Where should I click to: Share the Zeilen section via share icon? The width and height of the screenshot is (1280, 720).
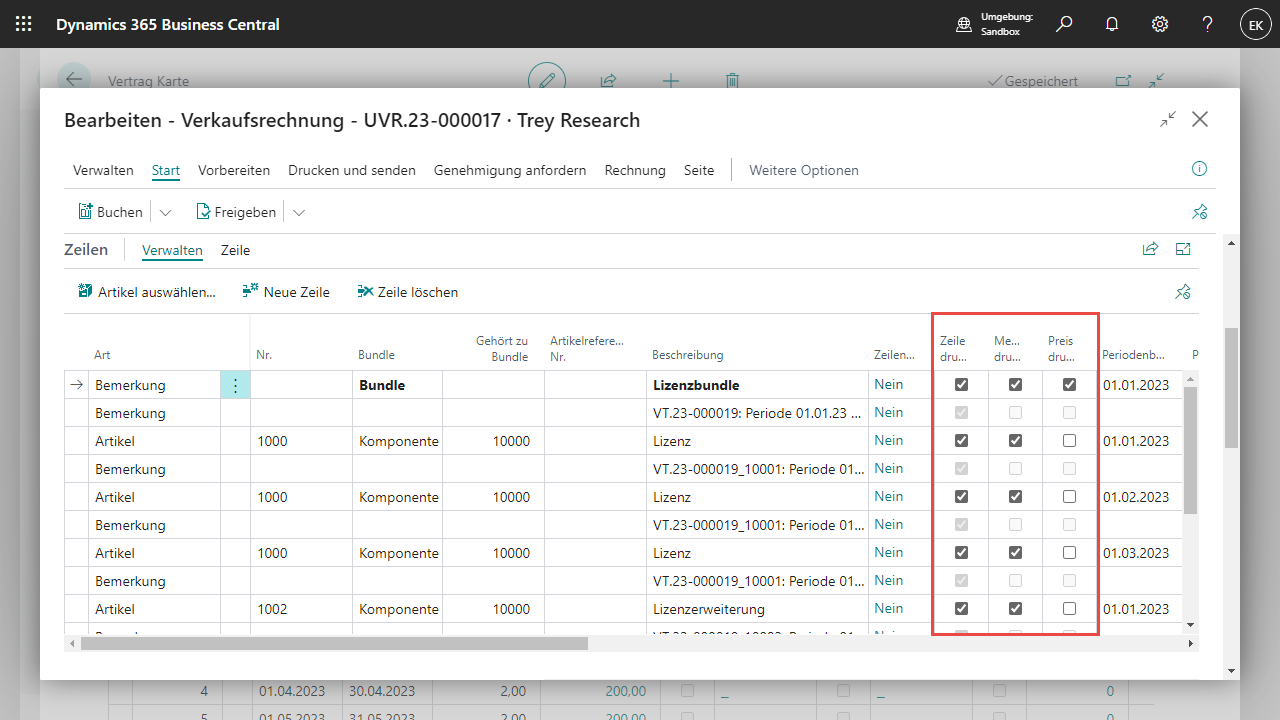click(1151, 250)
